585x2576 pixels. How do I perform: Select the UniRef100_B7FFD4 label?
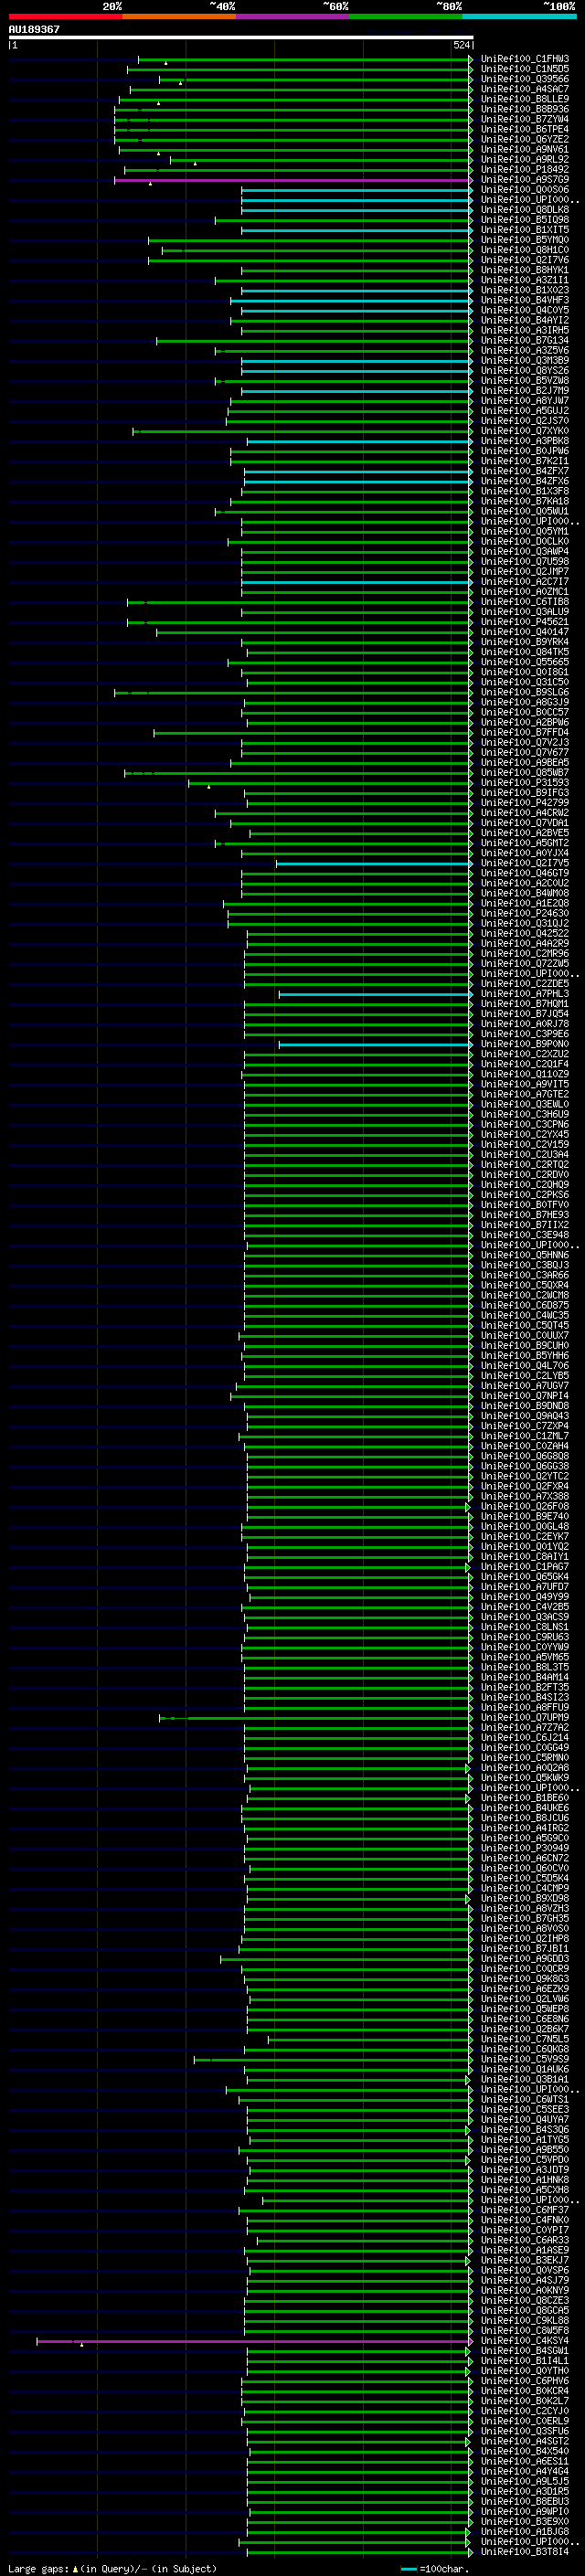tap(525, 732)
